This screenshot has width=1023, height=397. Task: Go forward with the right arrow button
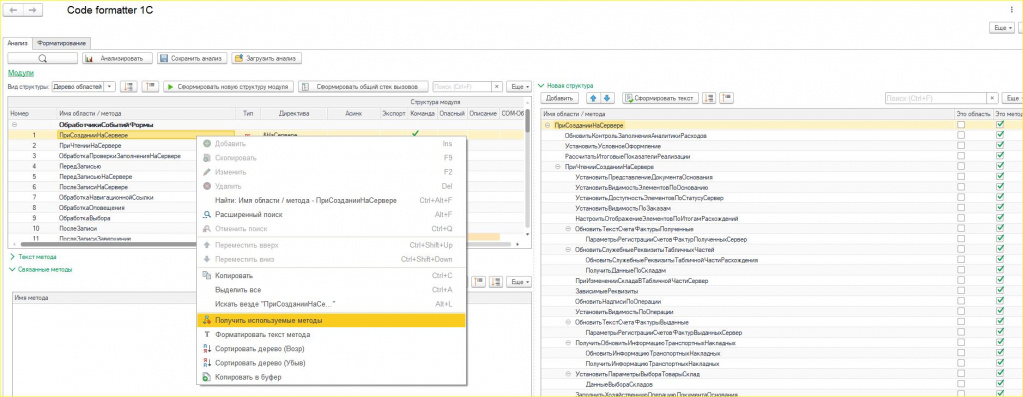pyautogui.click(x=33, y=10)
